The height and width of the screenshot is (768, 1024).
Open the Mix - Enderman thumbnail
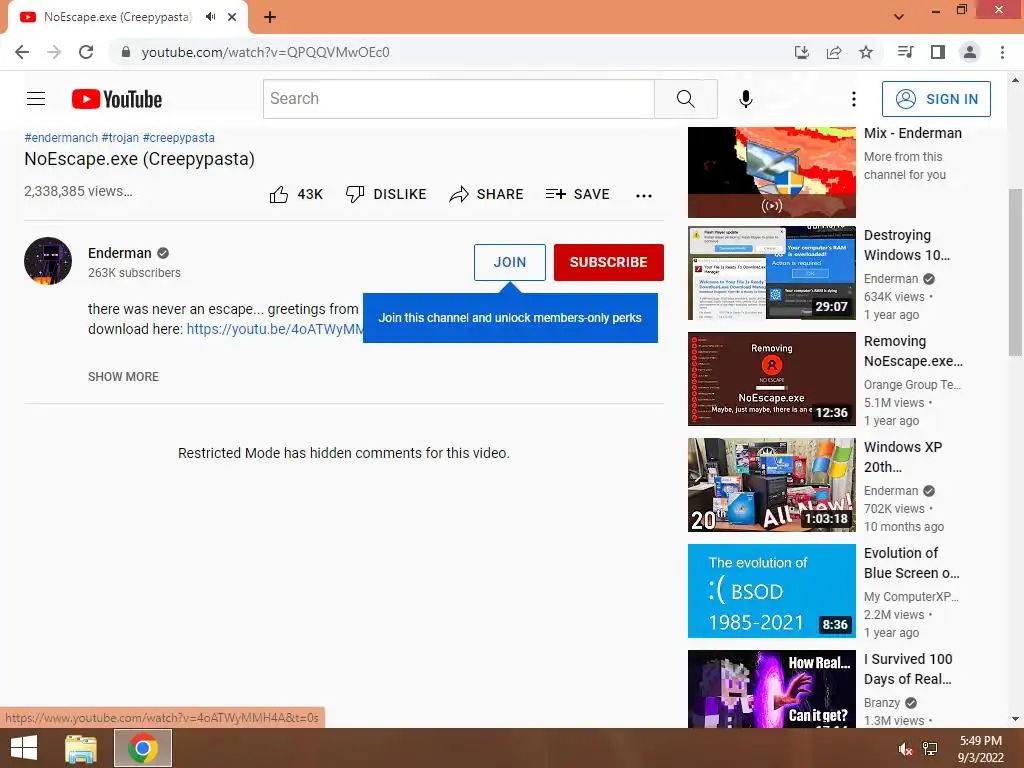[x=772, y=172]
